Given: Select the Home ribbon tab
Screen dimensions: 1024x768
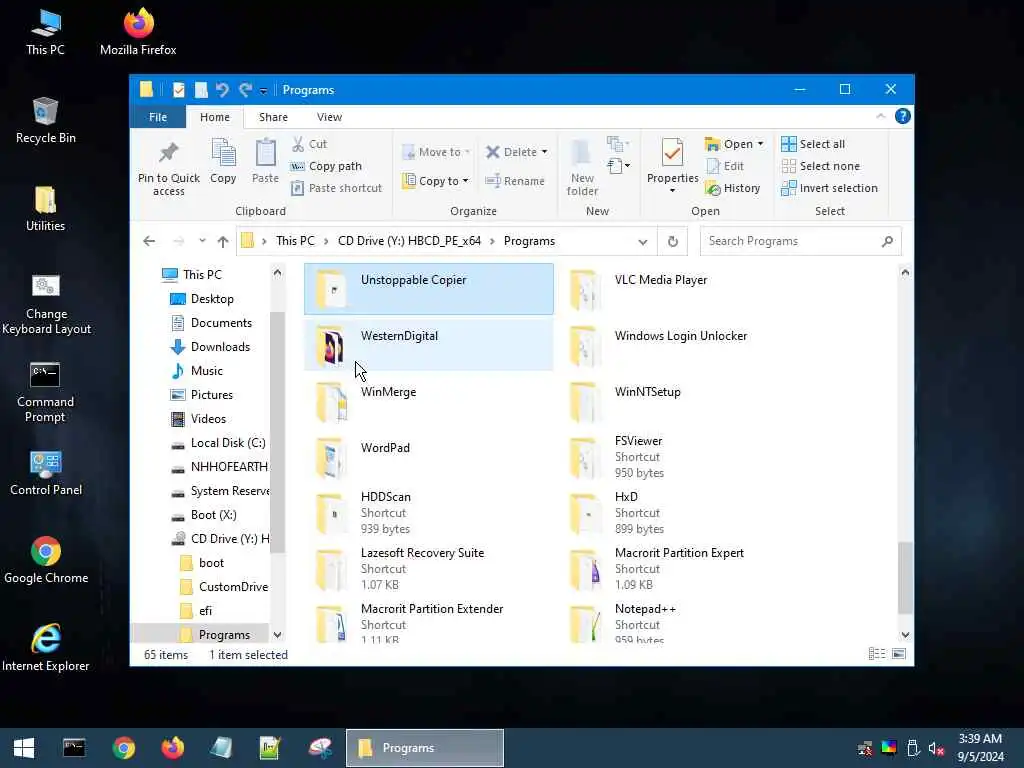Looking at the screenshot, I should 215,117.
